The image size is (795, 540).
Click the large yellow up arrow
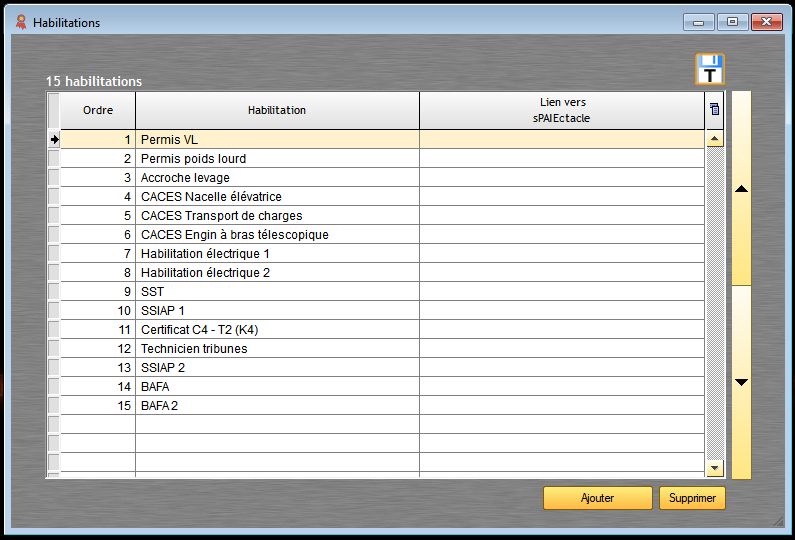(741, 188)
